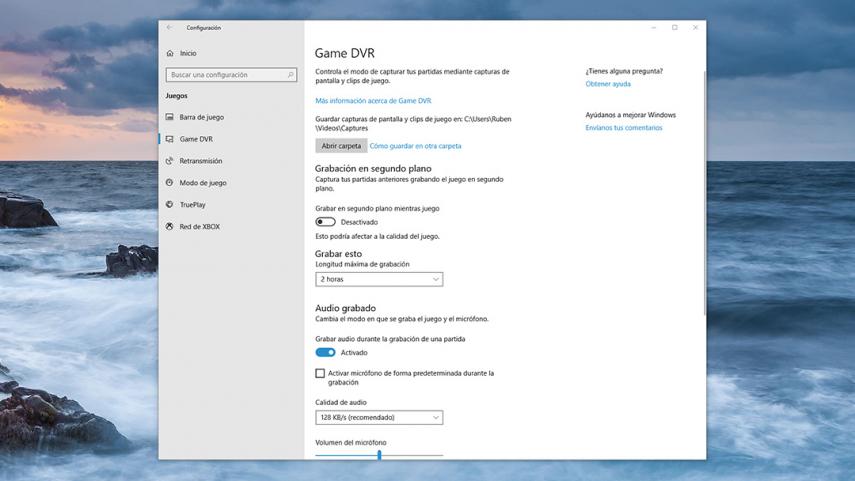Open Calidad de audio dropdown

tap(379, 418)
